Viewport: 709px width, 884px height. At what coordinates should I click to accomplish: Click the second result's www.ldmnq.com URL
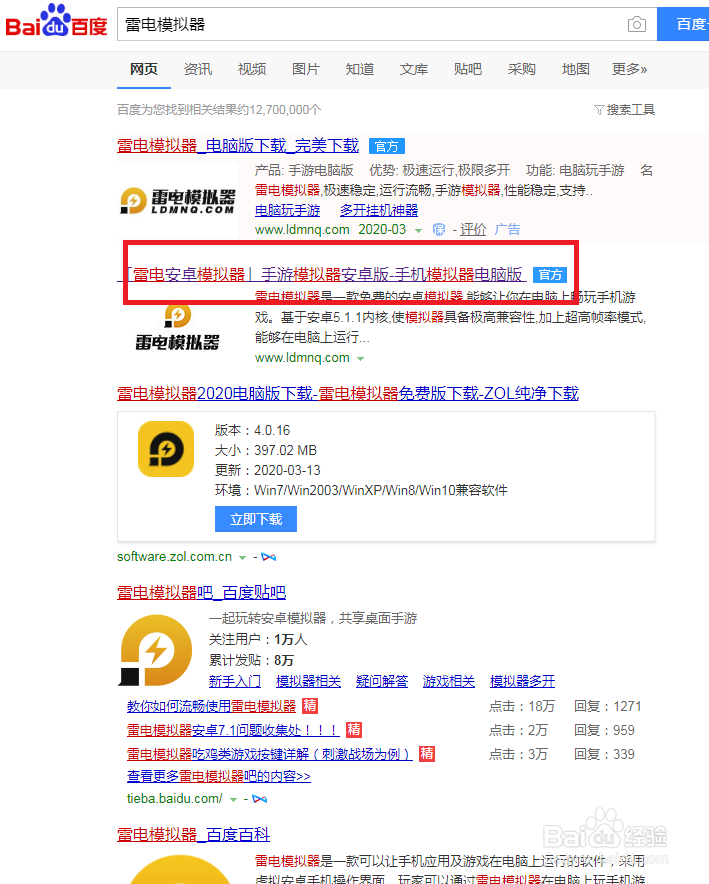point(302,357)
